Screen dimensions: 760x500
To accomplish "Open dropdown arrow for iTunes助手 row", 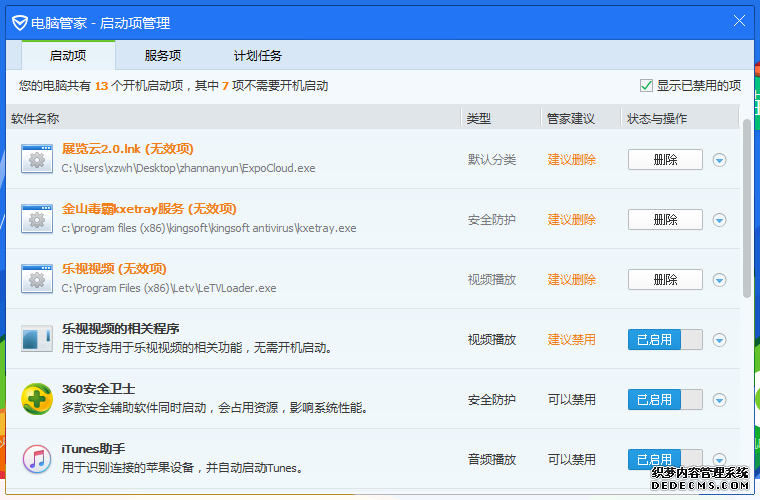I will pos(719,459).
